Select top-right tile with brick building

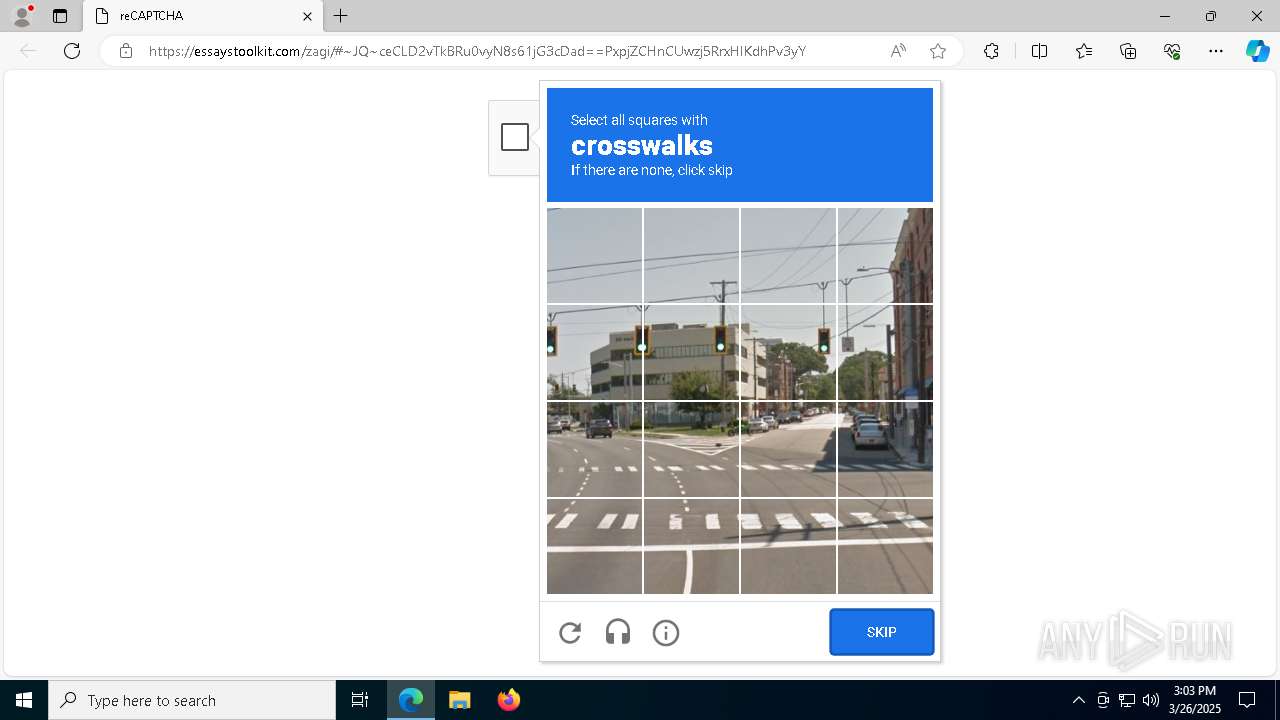pos(885,255)
